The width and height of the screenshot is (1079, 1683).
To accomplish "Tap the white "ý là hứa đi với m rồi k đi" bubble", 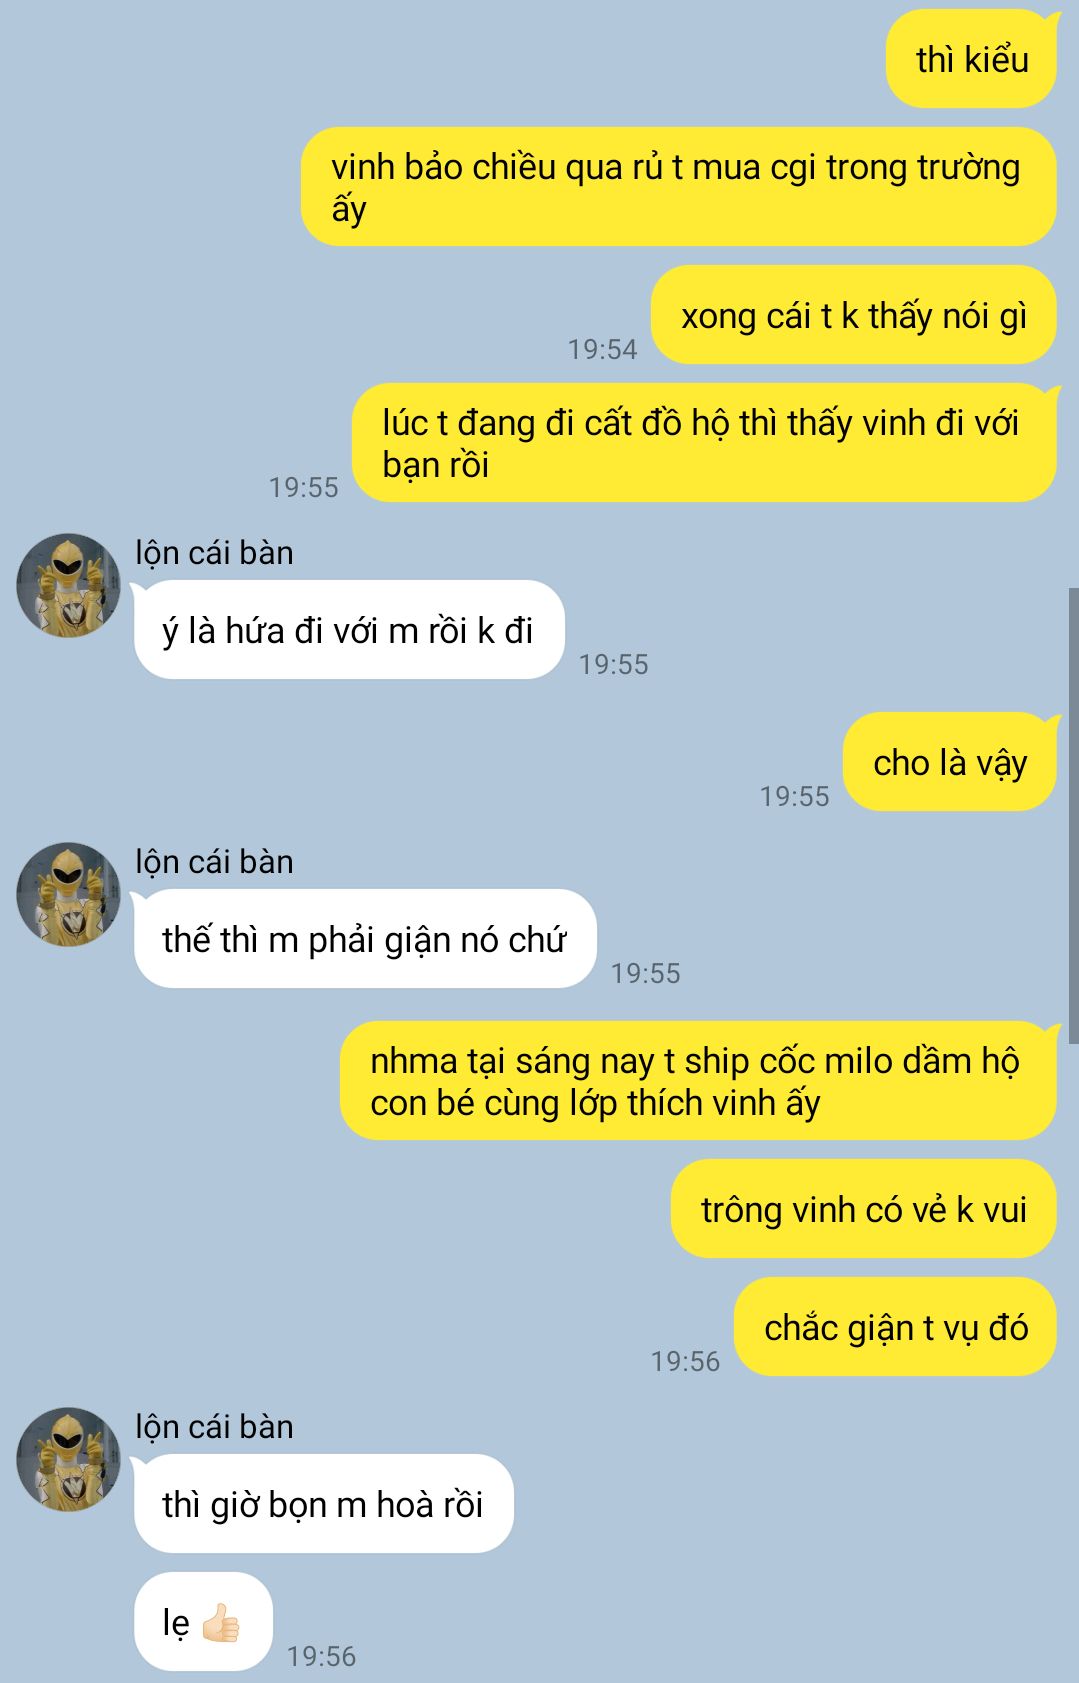I will pos(349,630).
